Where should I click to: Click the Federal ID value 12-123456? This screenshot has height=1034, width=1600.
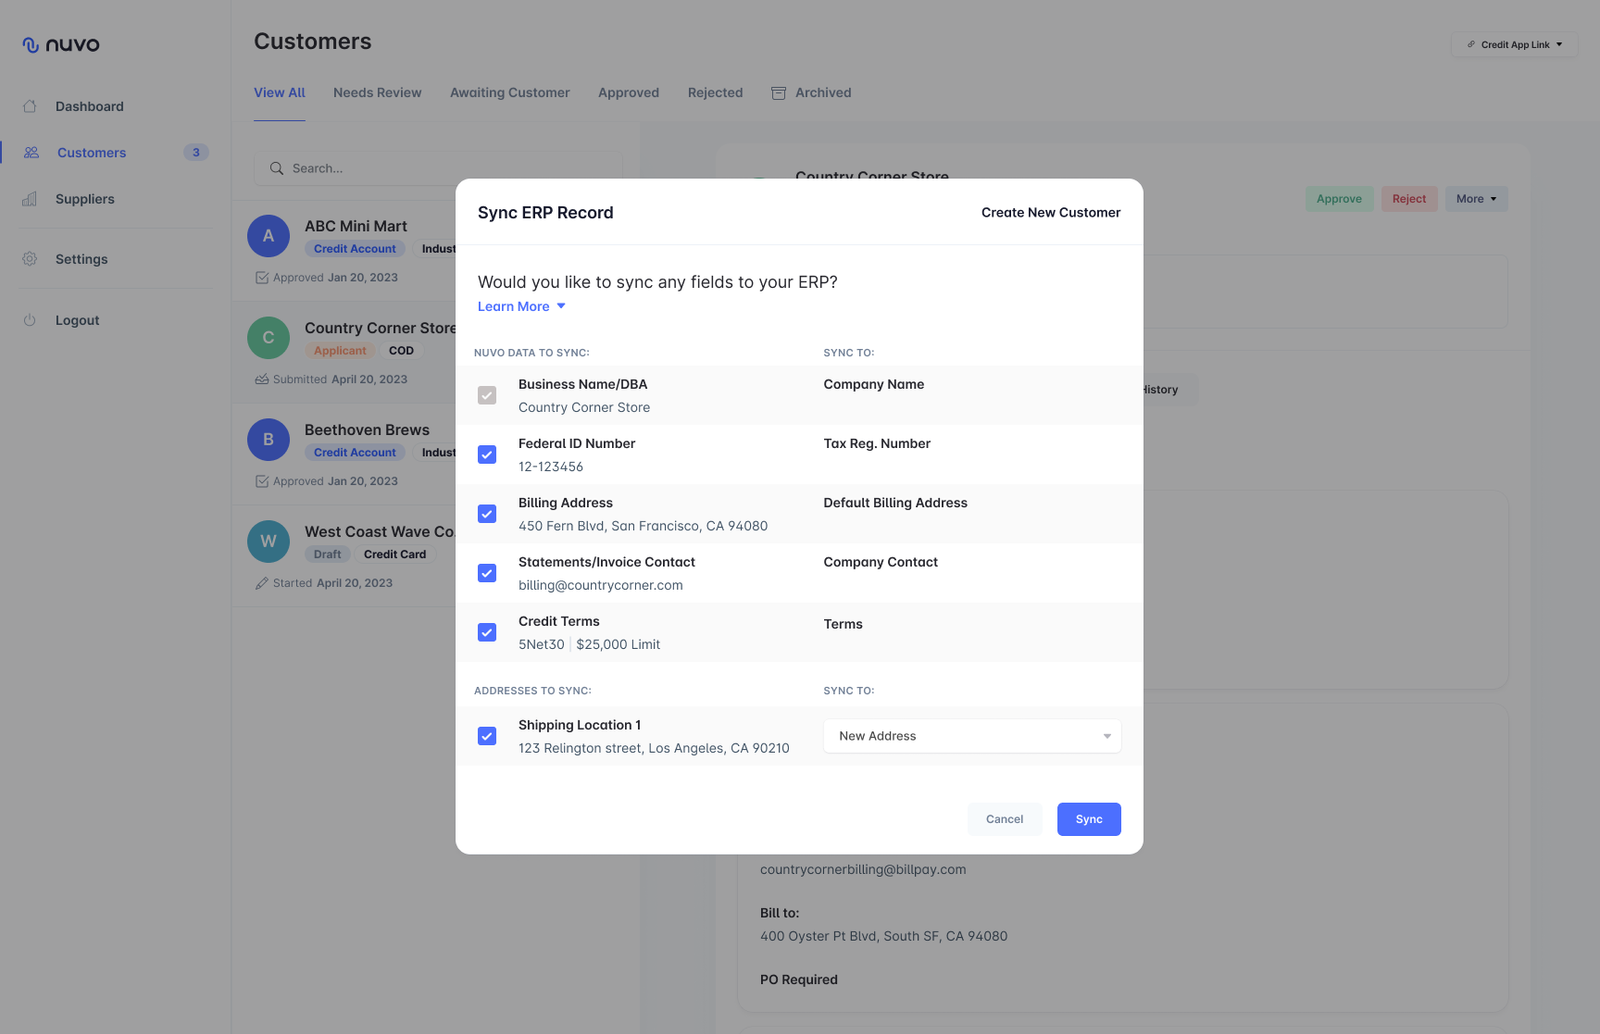point(551,467)
